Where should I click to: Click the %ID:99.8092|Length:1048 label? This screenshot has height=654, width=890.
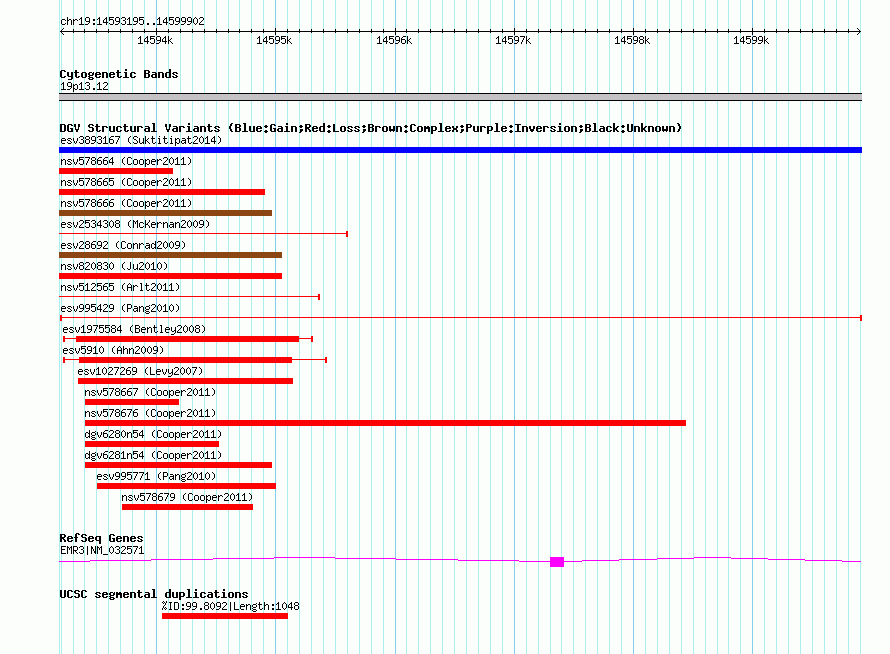[x=230, y=606]
